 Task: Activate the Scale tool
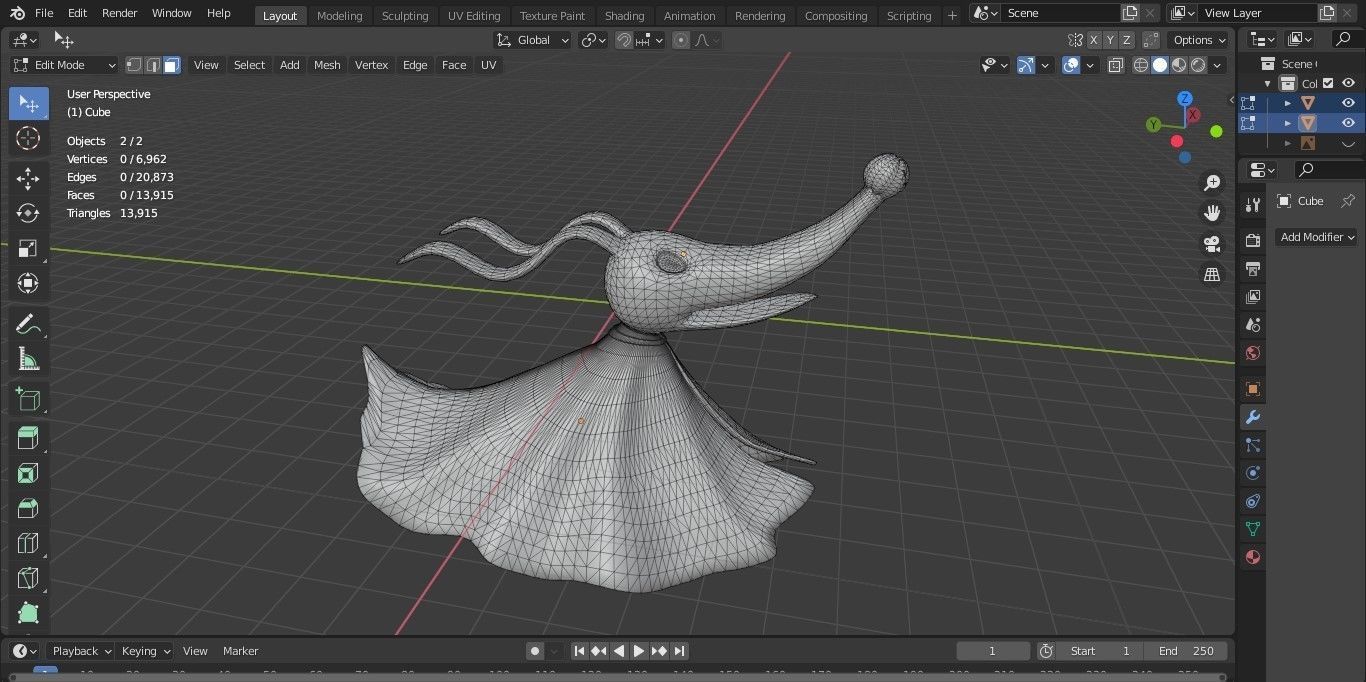[28, 248]
